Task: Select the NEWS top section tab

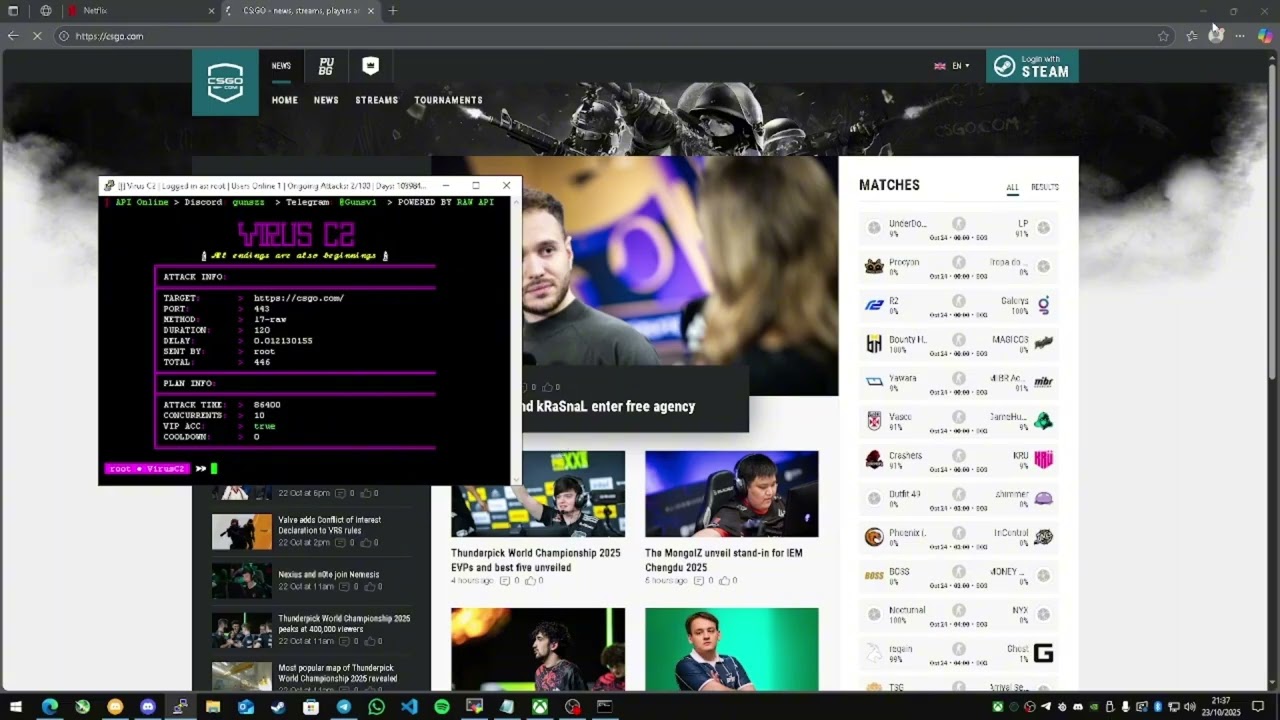Action: tap(281, 66)
